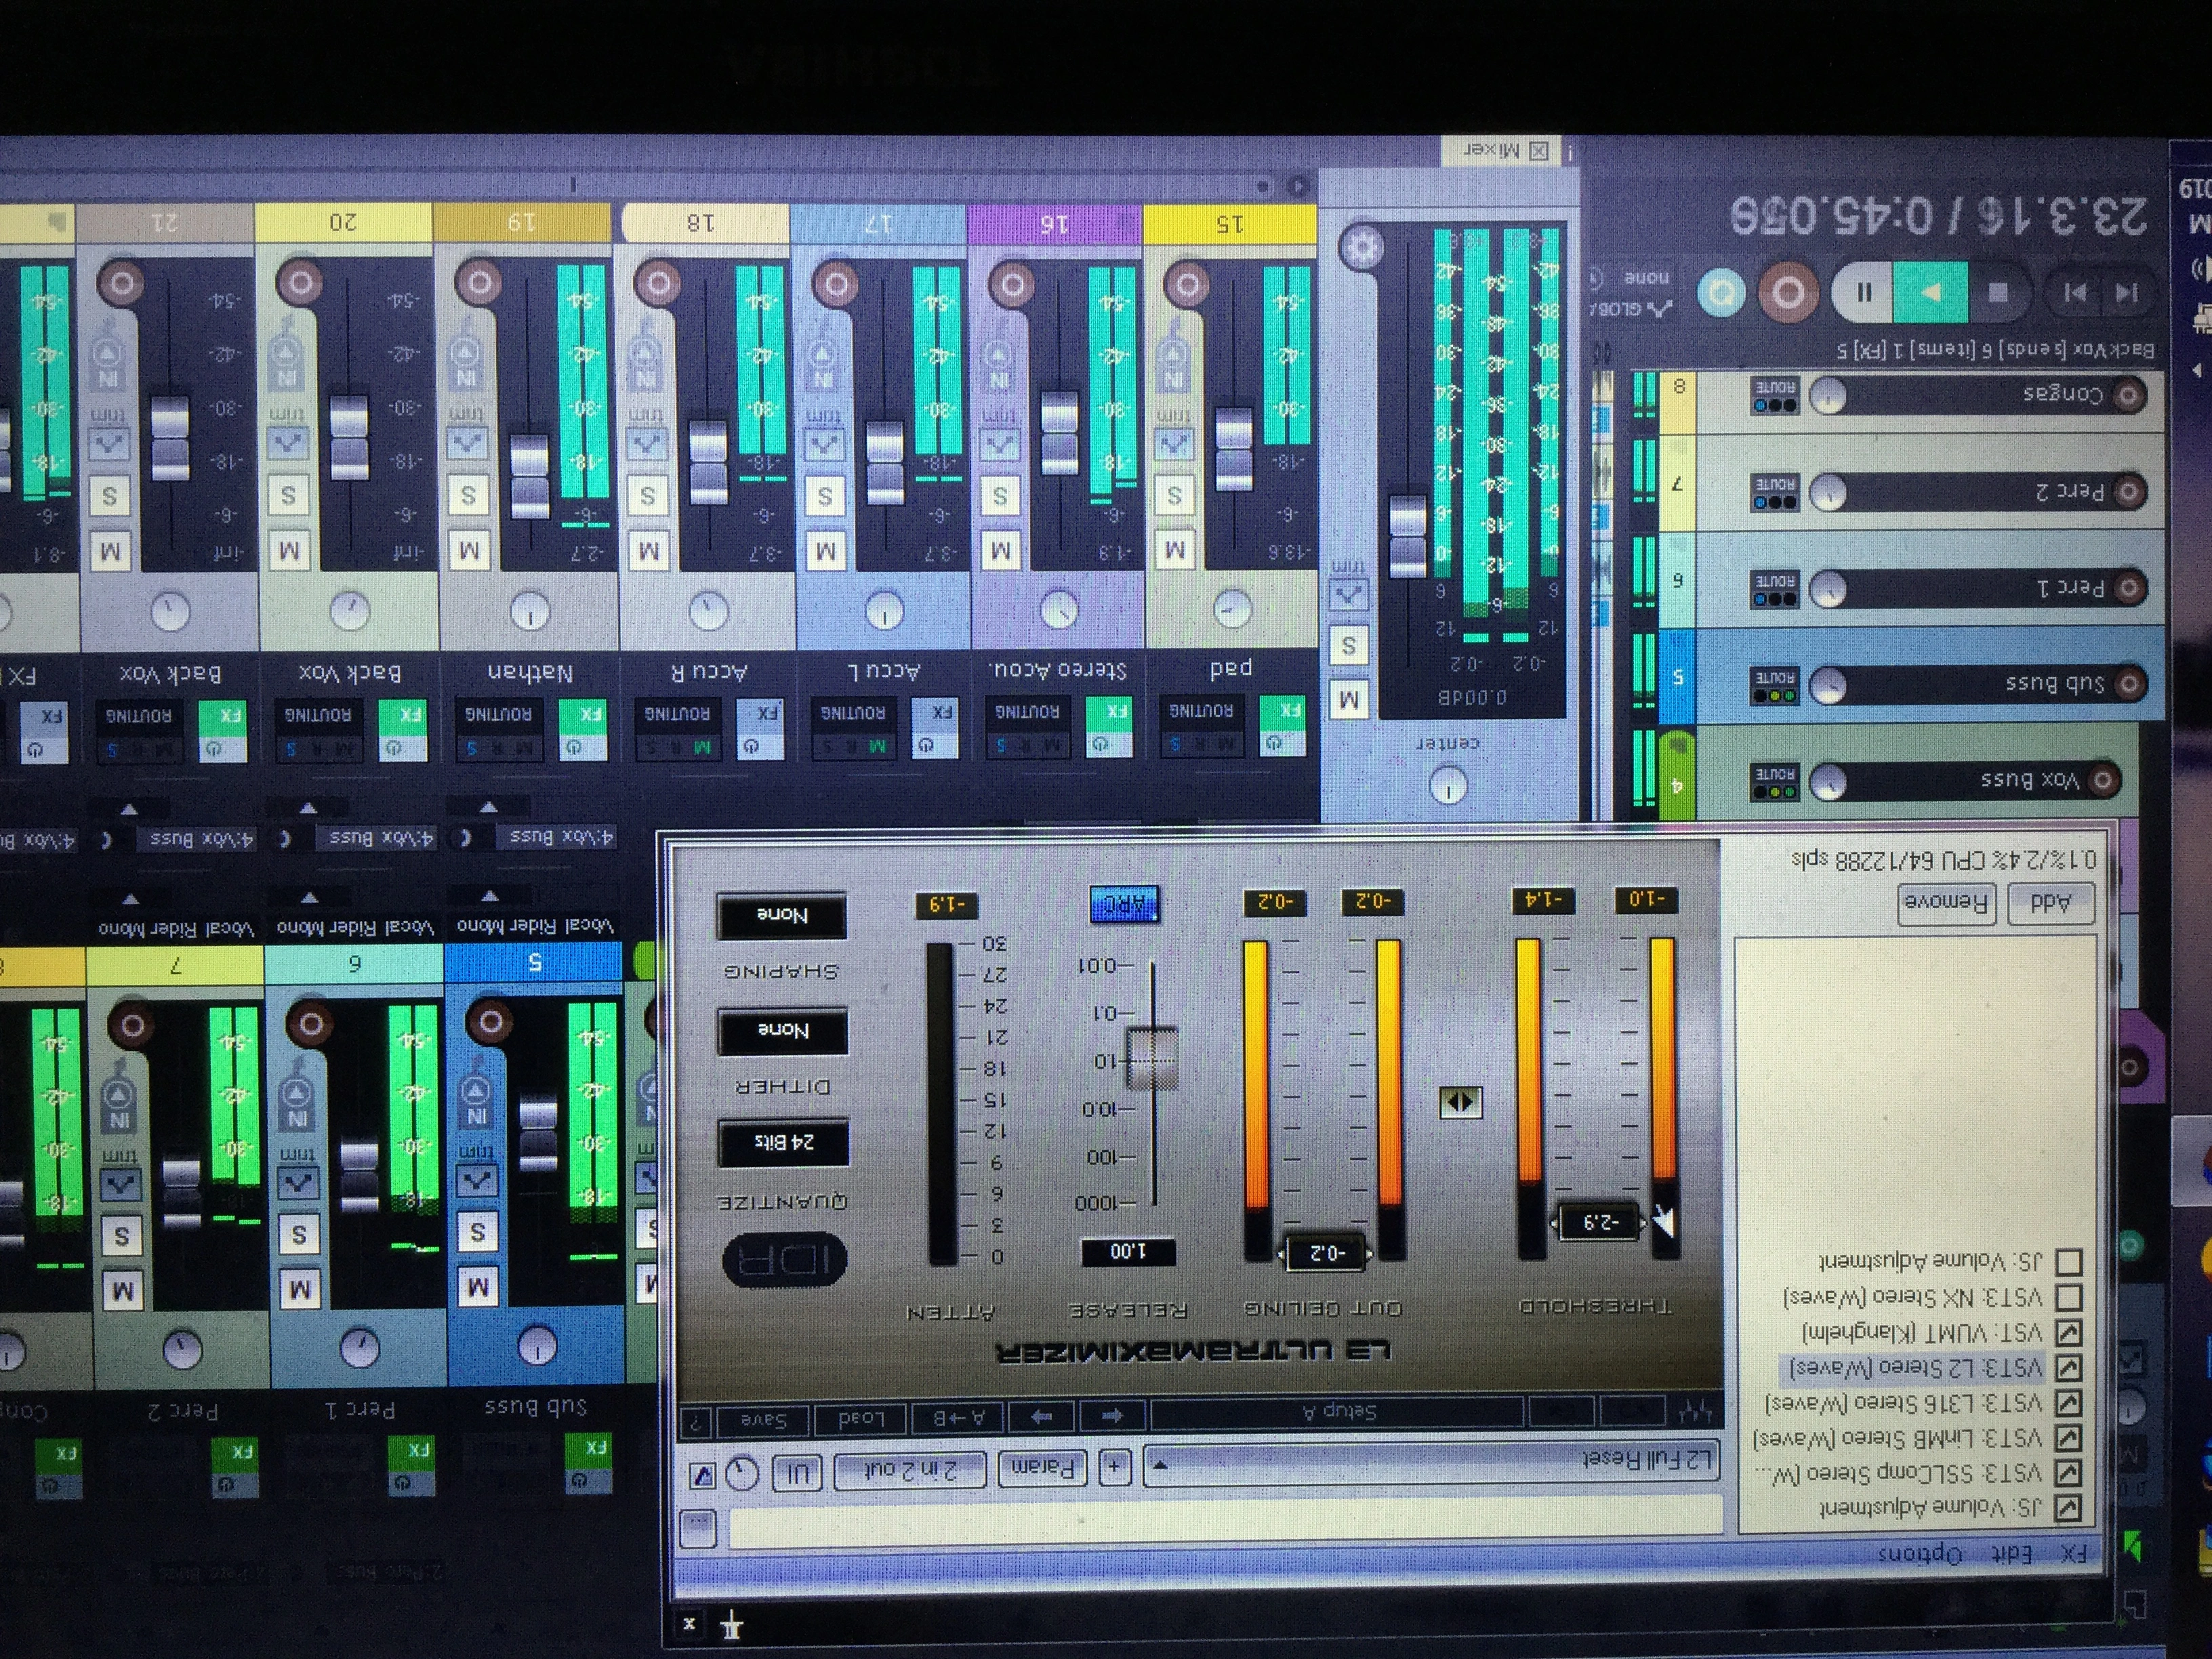Open the 24 Bits quantize selector
Image resolution: width=2212 pixels, height=1659 pixels.
(x=784, y=1142)
